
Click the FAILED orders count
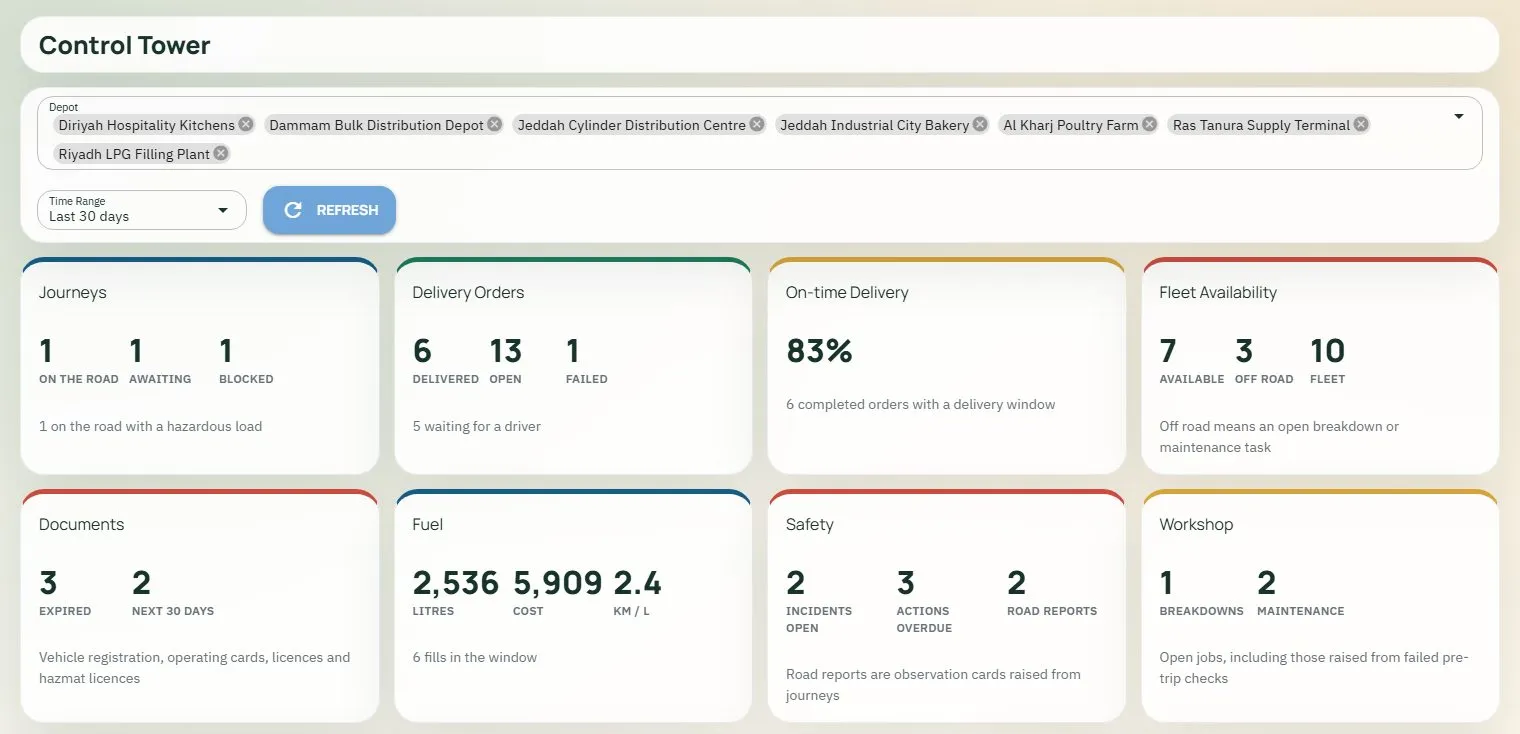[x=573, y=351]
